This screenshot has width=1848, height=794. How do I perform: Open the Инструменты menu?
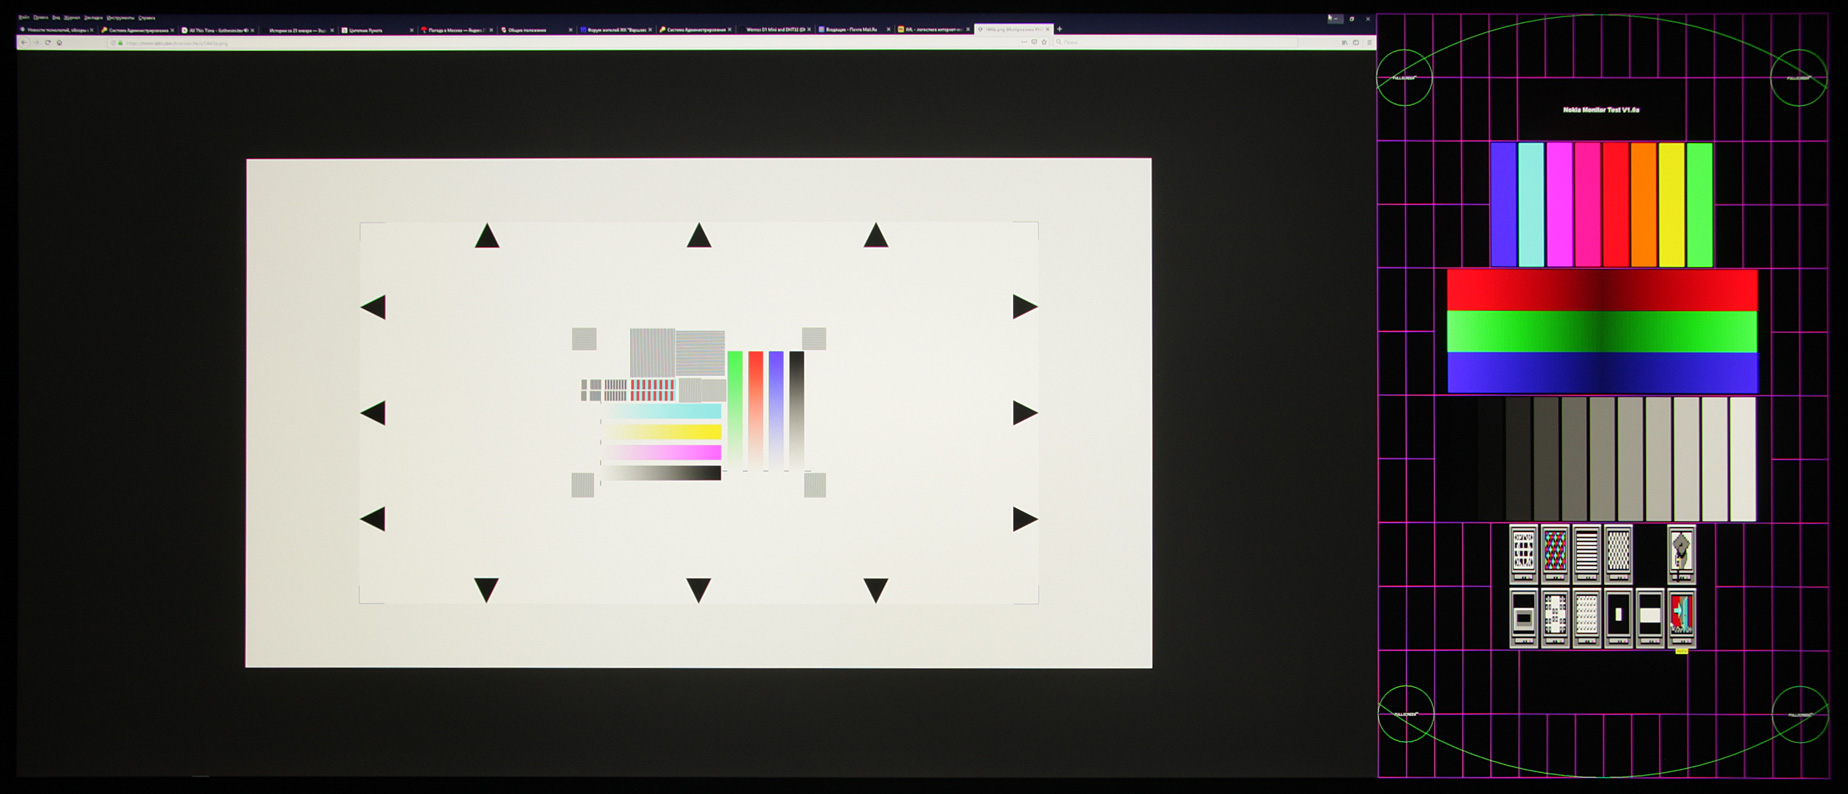click(x=120, y=17)
